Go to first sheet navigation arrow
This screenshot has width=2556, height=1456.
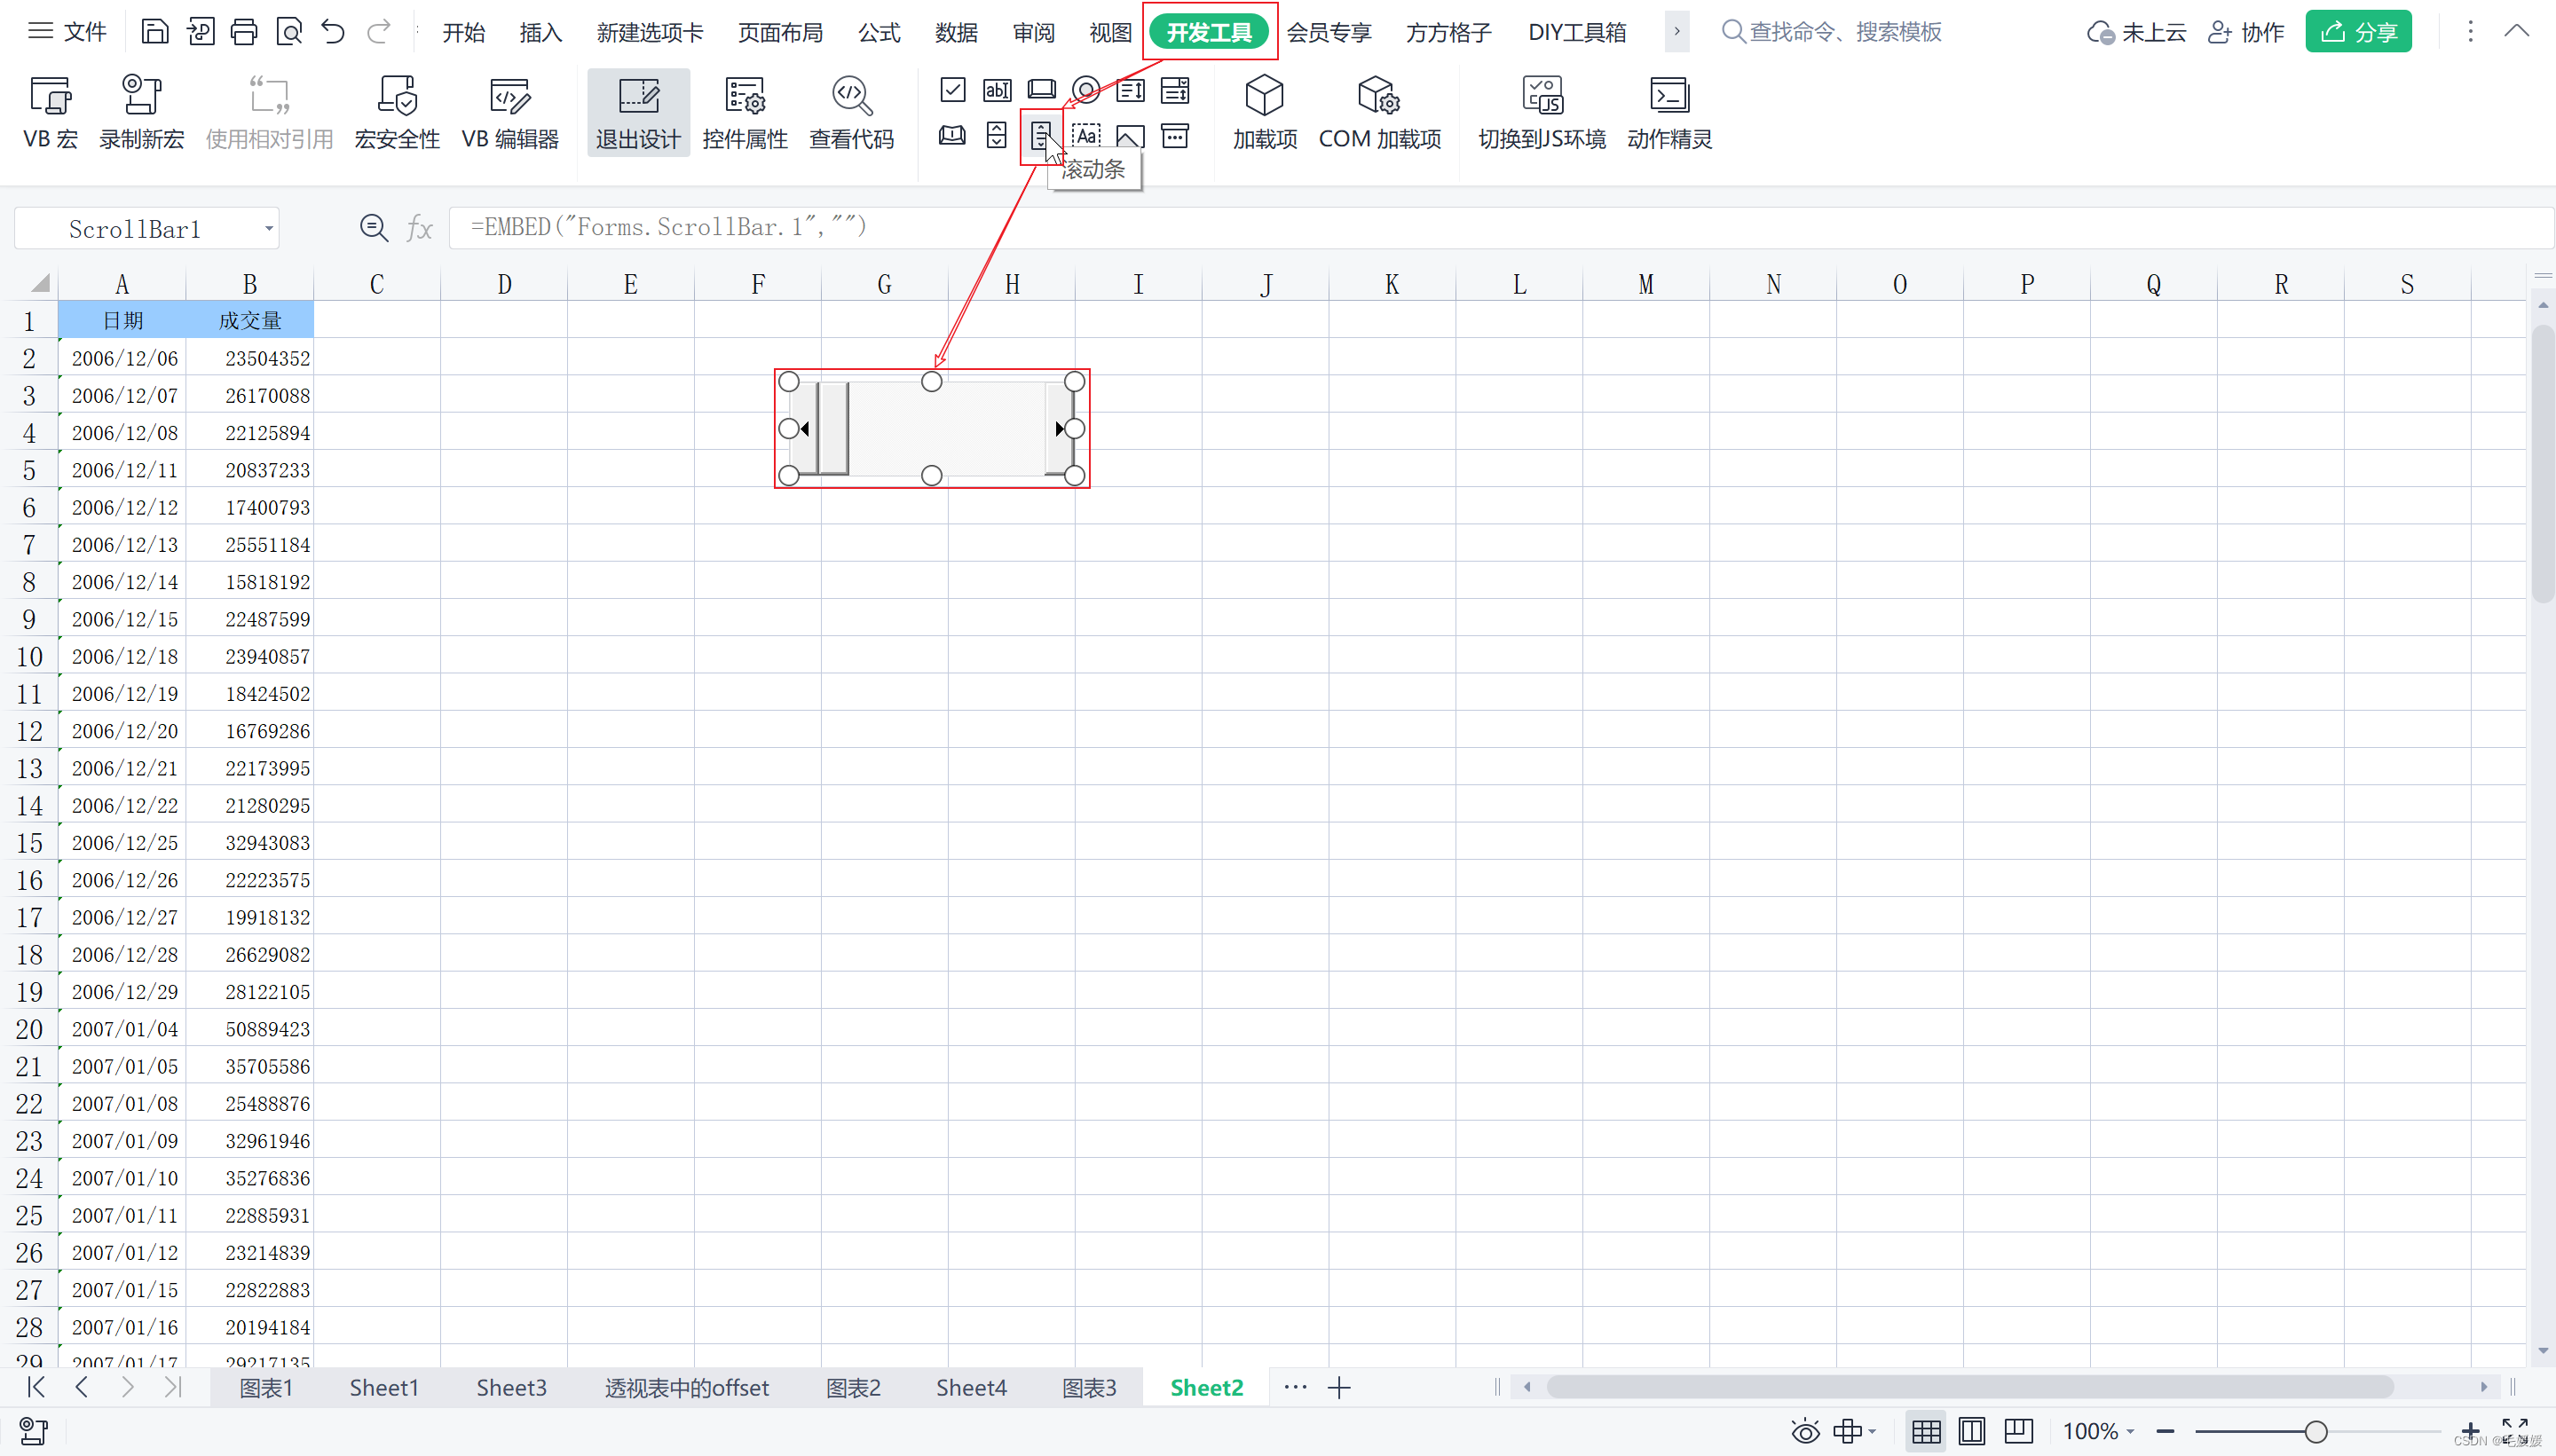click(36, 1387)
